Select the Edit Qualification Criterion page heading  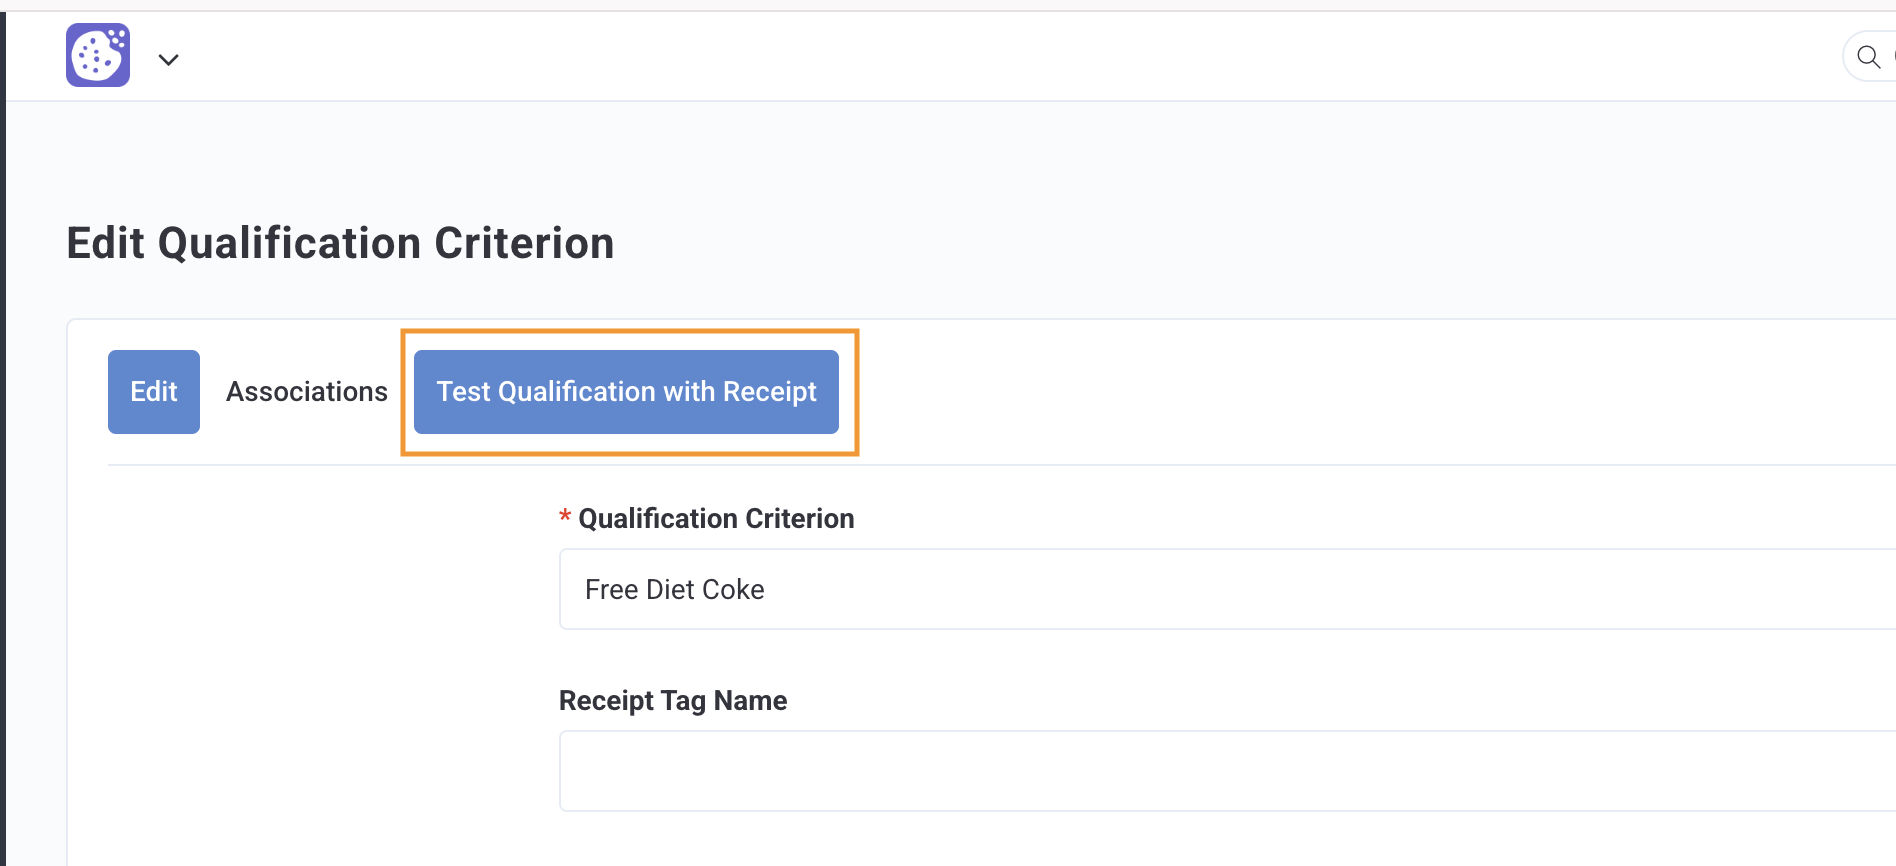tap(340, 243)
